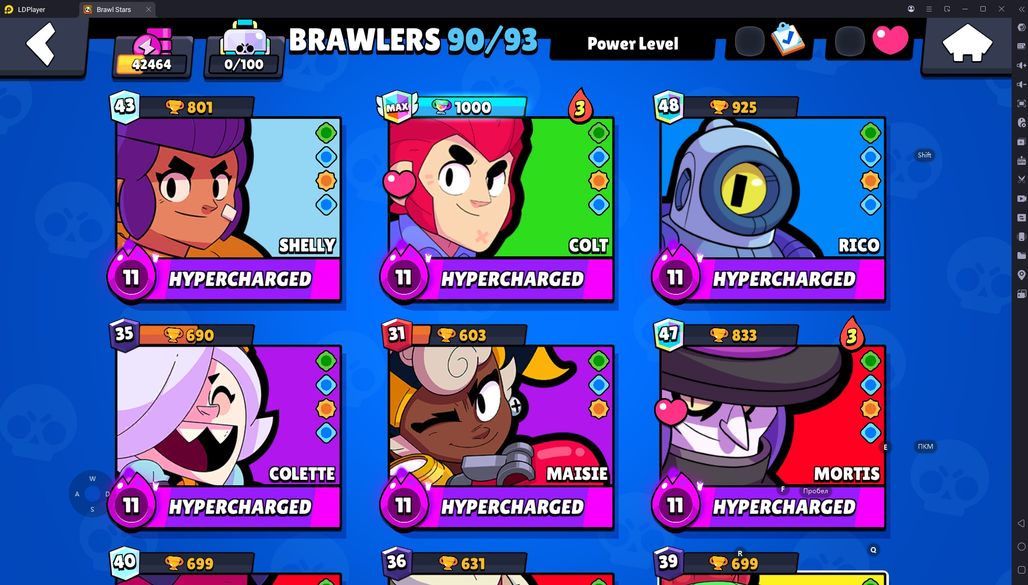The width and height of the screenshot is (1028, 585).
Task: Click the fire streak badge above Colt
Action: (x=580, y=106)
